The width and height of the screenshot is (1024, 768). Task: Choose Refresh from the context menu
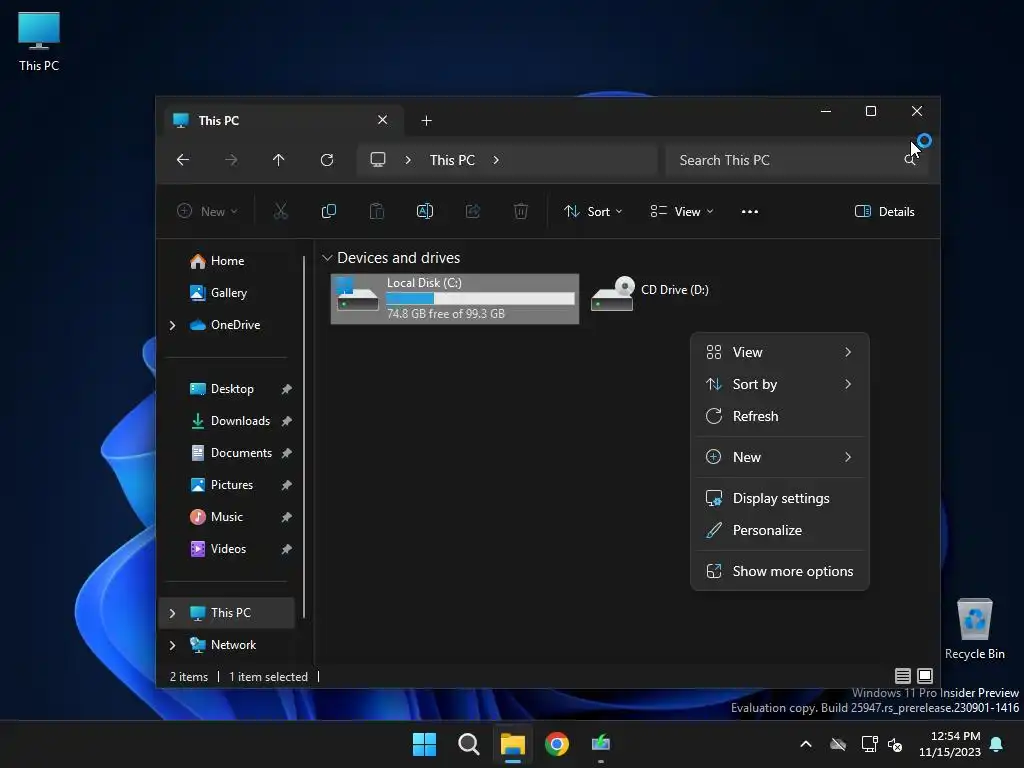click(779, 417)
